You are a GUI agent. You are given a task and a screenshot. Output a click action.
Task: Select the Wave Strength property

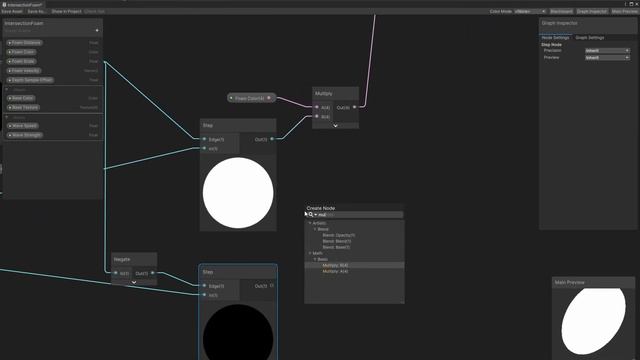click(x=25, y=135)
